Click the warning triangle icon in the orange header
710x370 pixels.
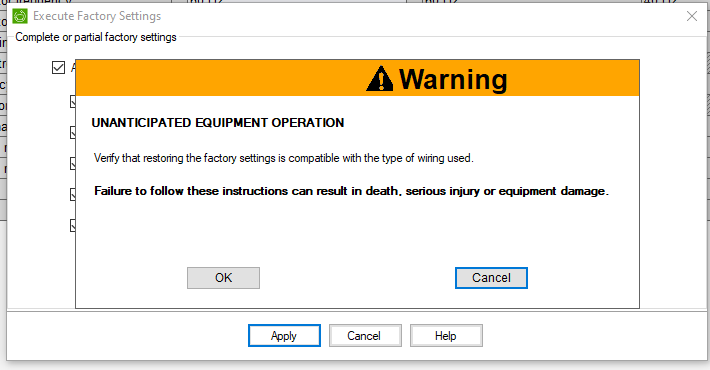tap(379, 79)
